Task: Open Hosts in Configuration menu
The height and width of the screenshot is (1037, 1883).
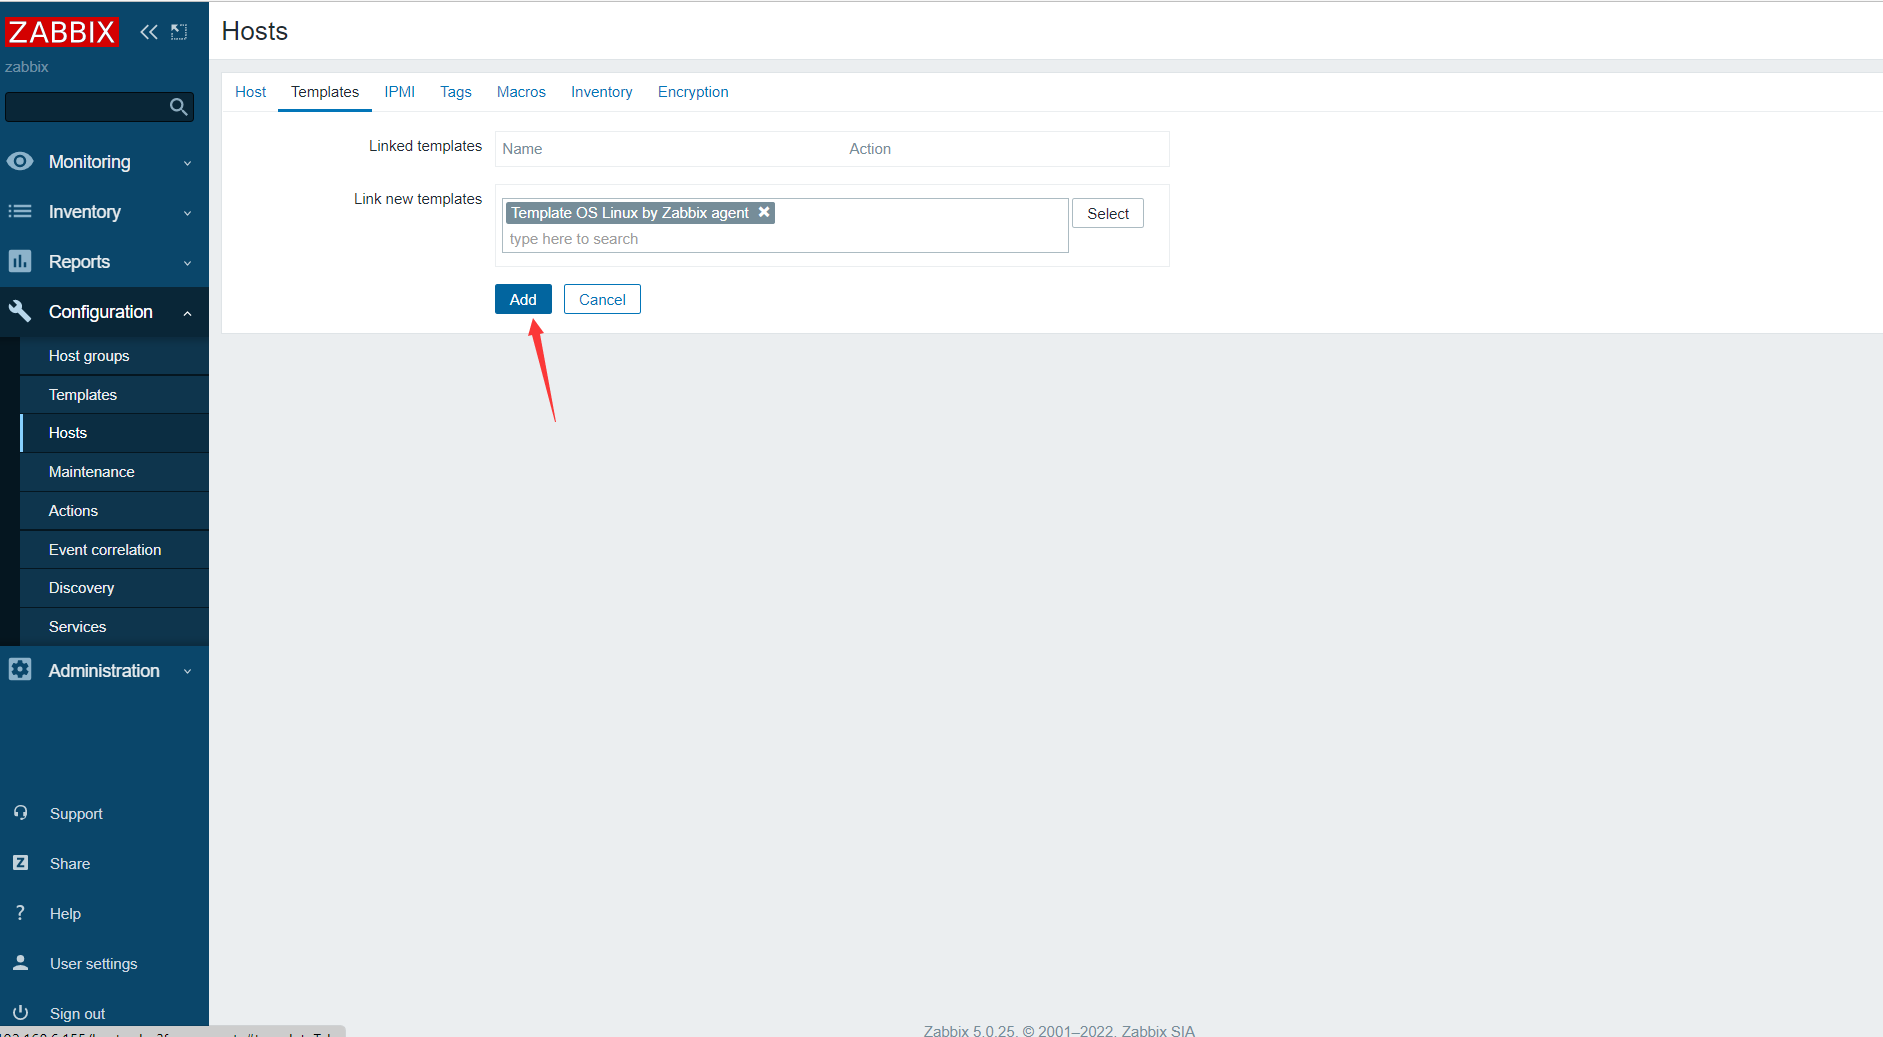Action: [x=114, y=433]
